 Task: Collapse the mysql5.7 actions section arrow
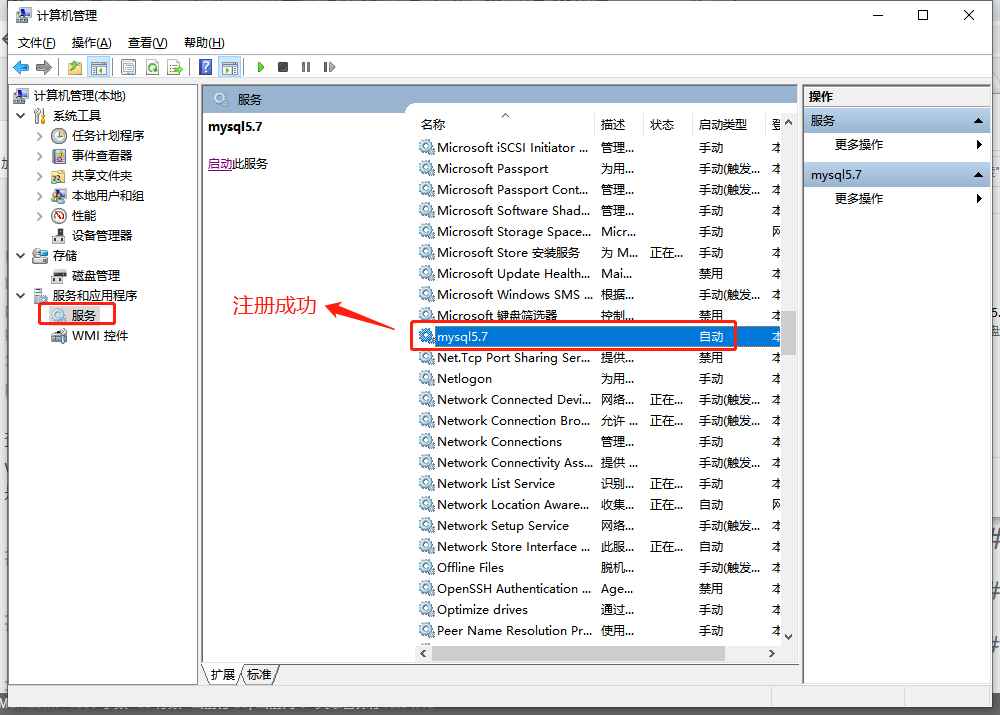[978, 175]
